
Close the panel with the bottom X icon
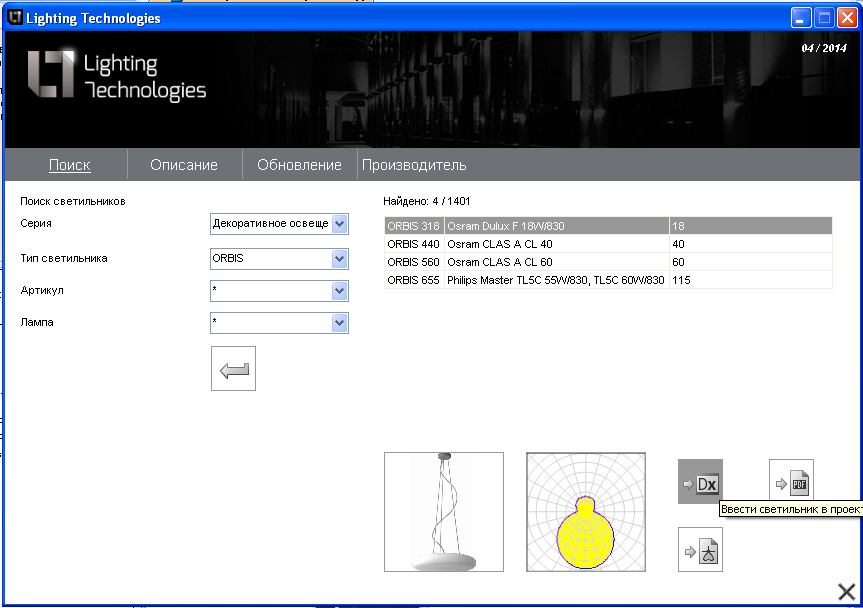pos(846,591)
